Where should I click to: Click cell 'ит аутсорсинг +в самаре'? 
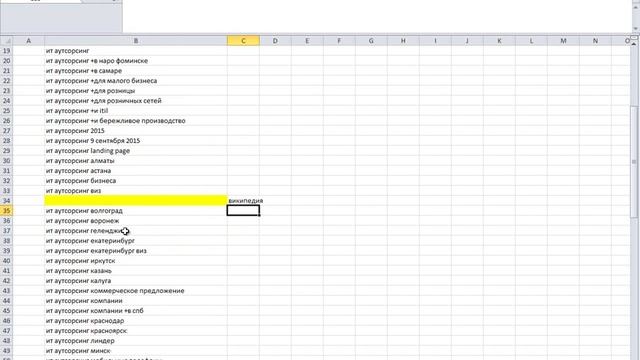tap(136, 71)
